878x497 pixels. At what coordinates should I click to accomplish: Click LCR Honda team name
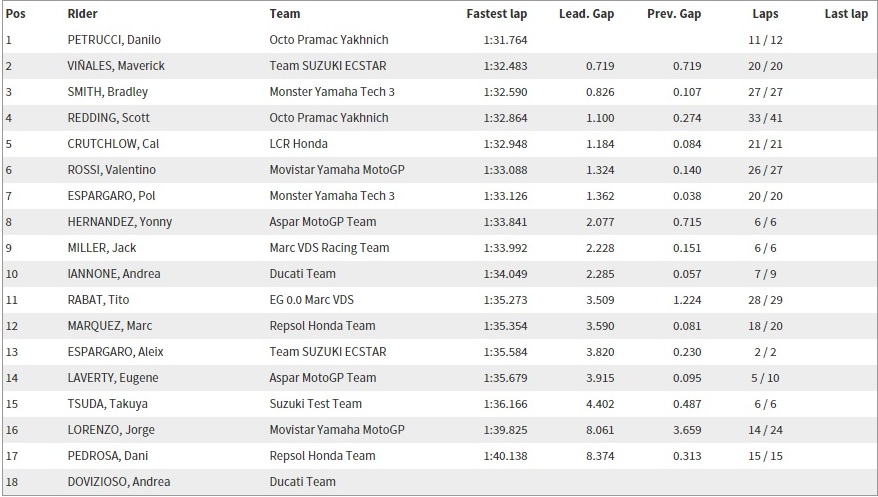[x=298, y=144]
